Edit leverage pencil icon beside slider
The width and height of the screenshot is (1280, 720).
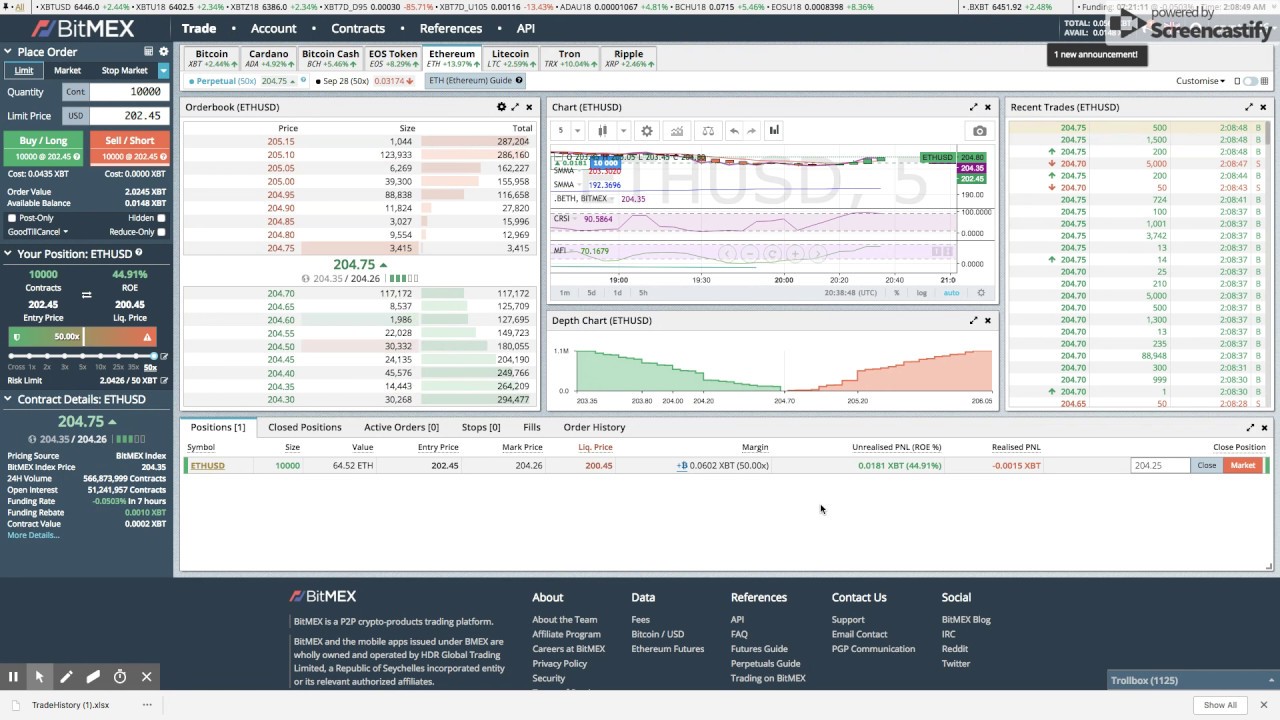point(164,356)
